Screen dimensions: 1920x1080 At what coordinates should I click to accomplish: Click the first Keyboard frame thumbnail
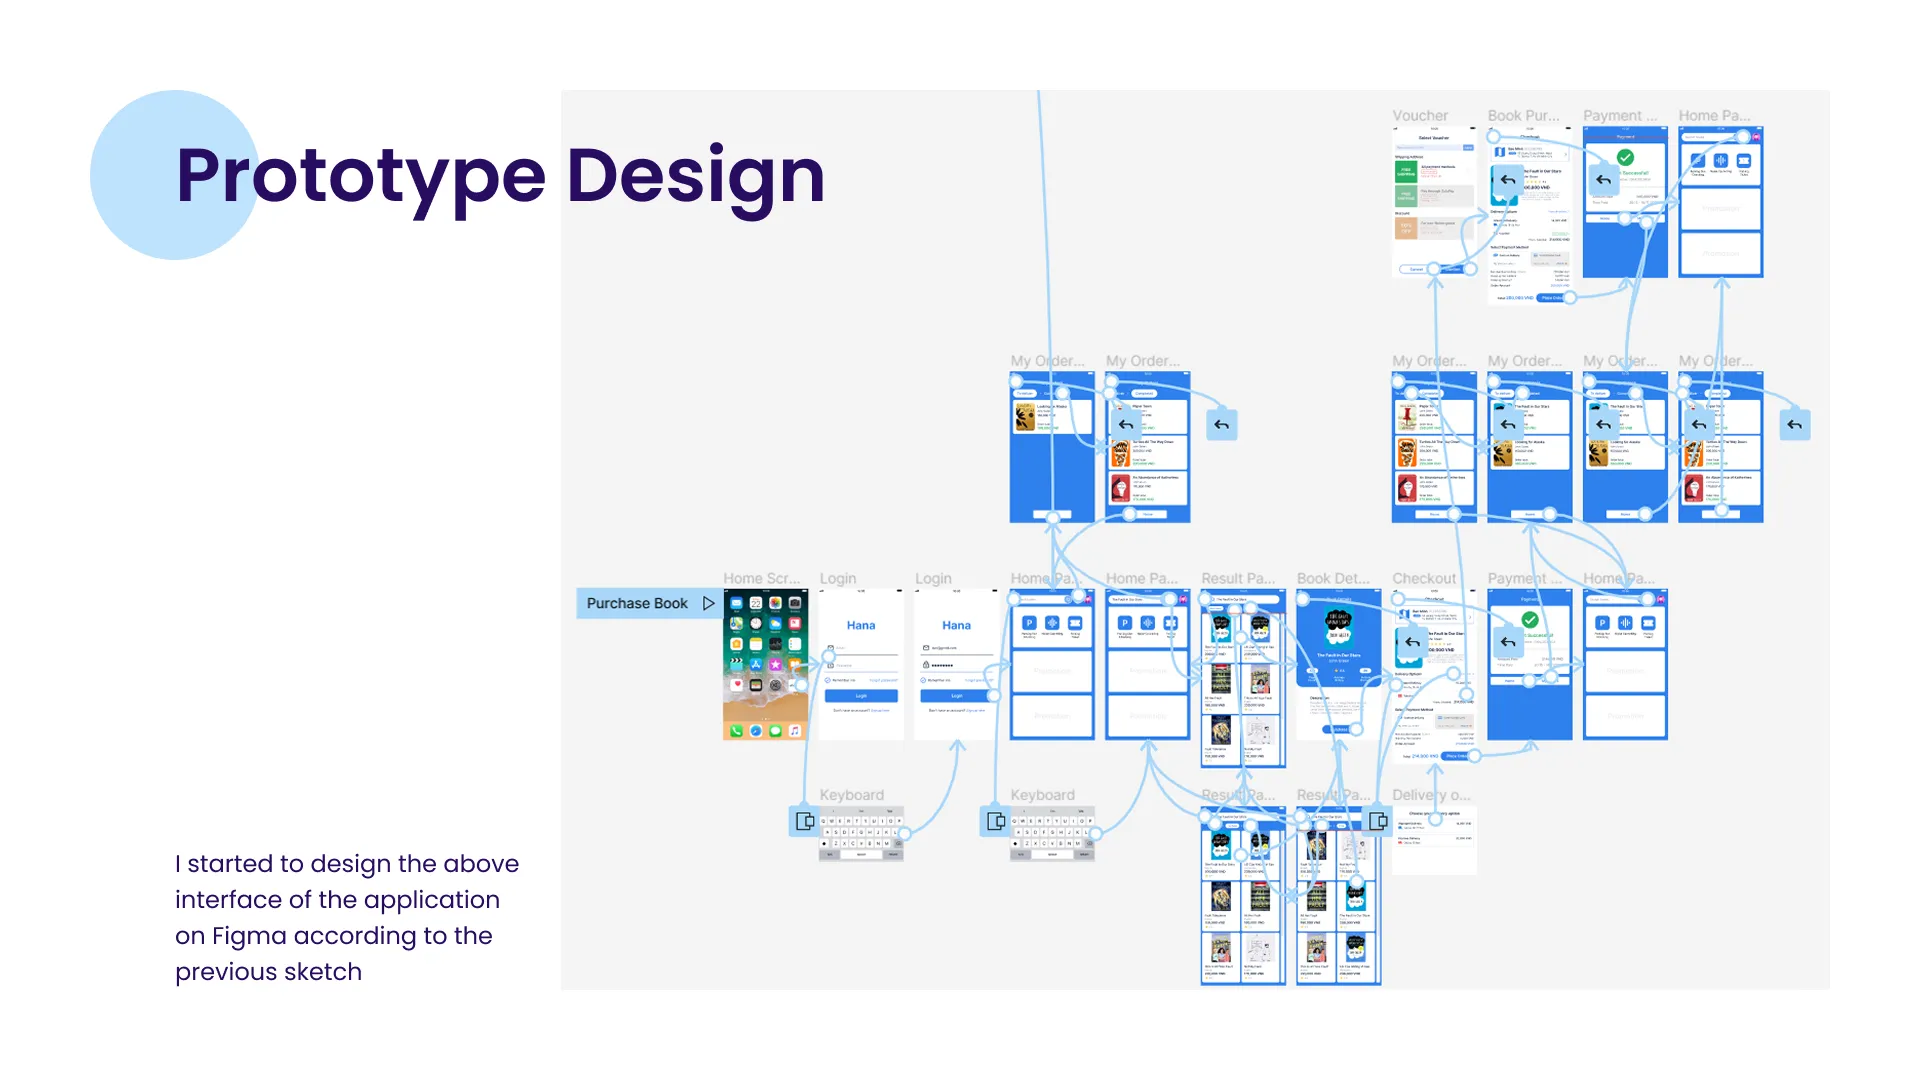click(861, 835)
